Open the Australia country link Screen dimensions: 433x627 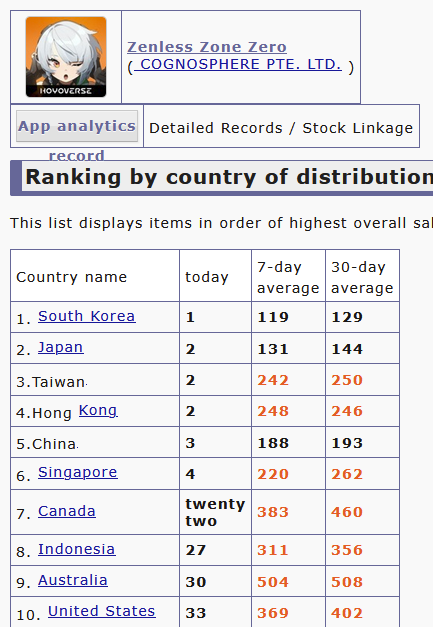tap(73, 580)
